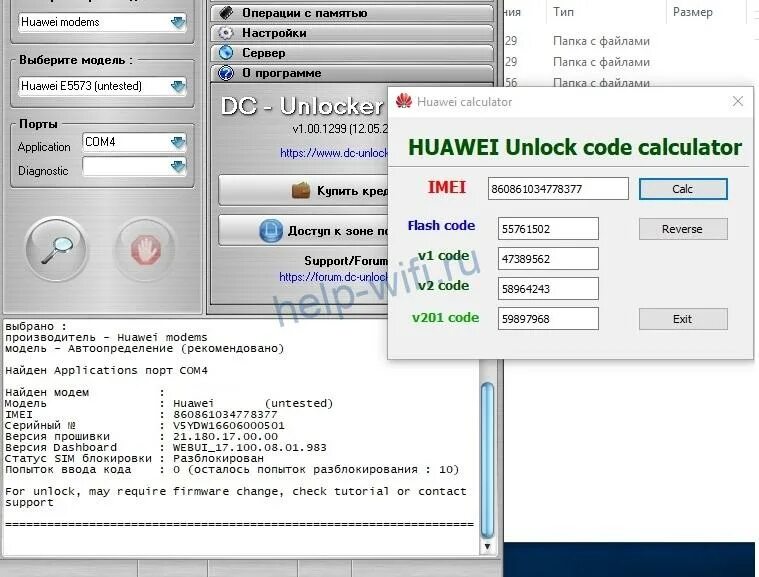Follow the forum.dc-unlocker support link
Image resolution: width=759 pixels, height=577 pixels.
pos(333,277)
